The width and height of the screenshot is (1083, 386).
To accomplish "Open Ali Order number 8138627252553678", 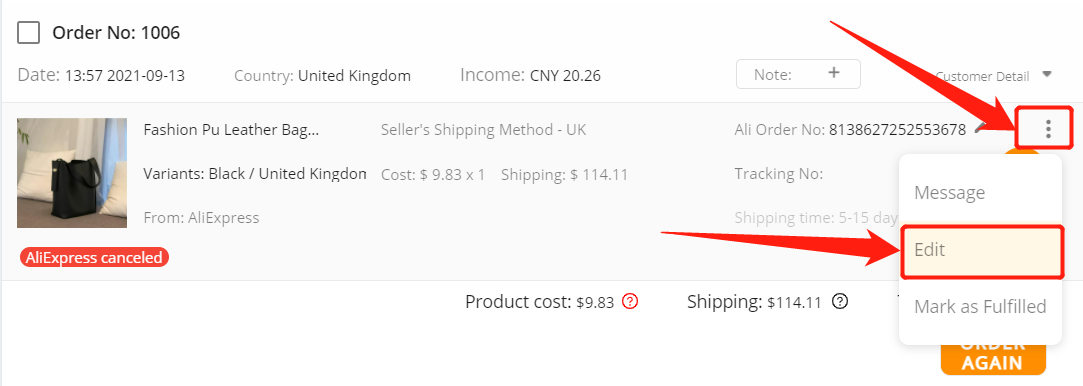I will [897, 129].
